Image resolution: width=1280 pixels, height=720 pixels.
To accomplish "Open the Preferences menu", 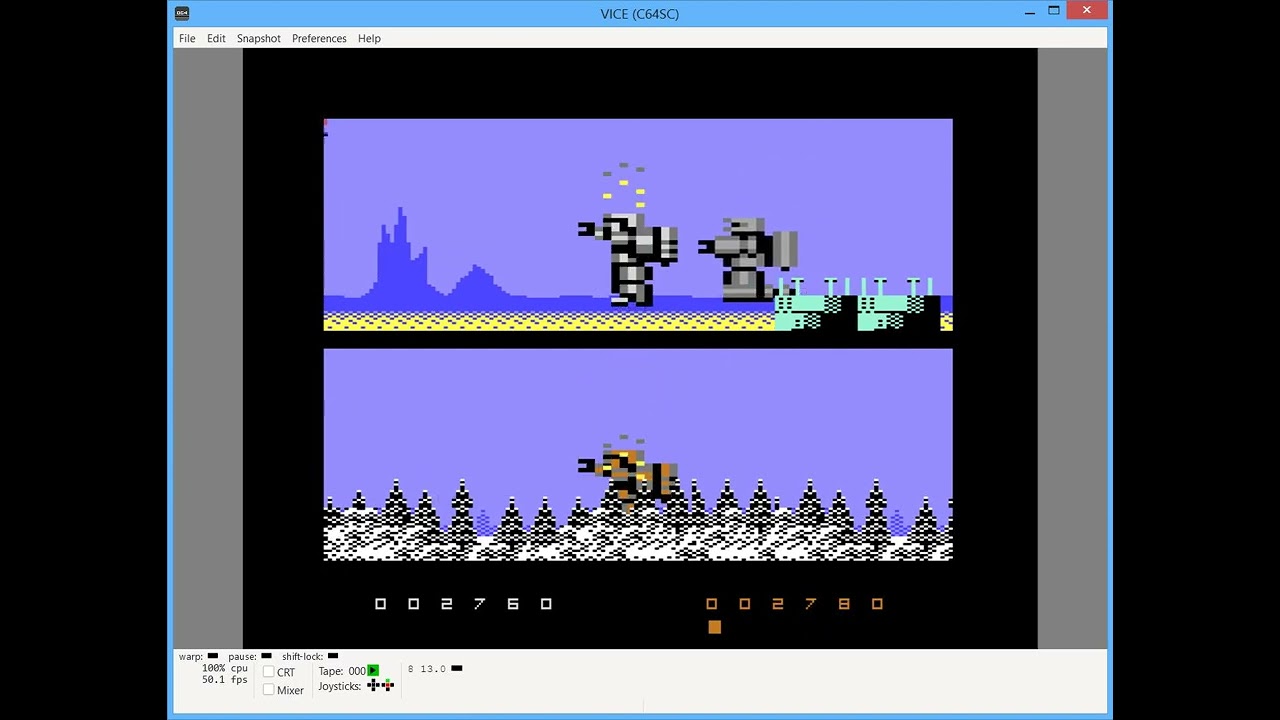I will click(319, 38).
